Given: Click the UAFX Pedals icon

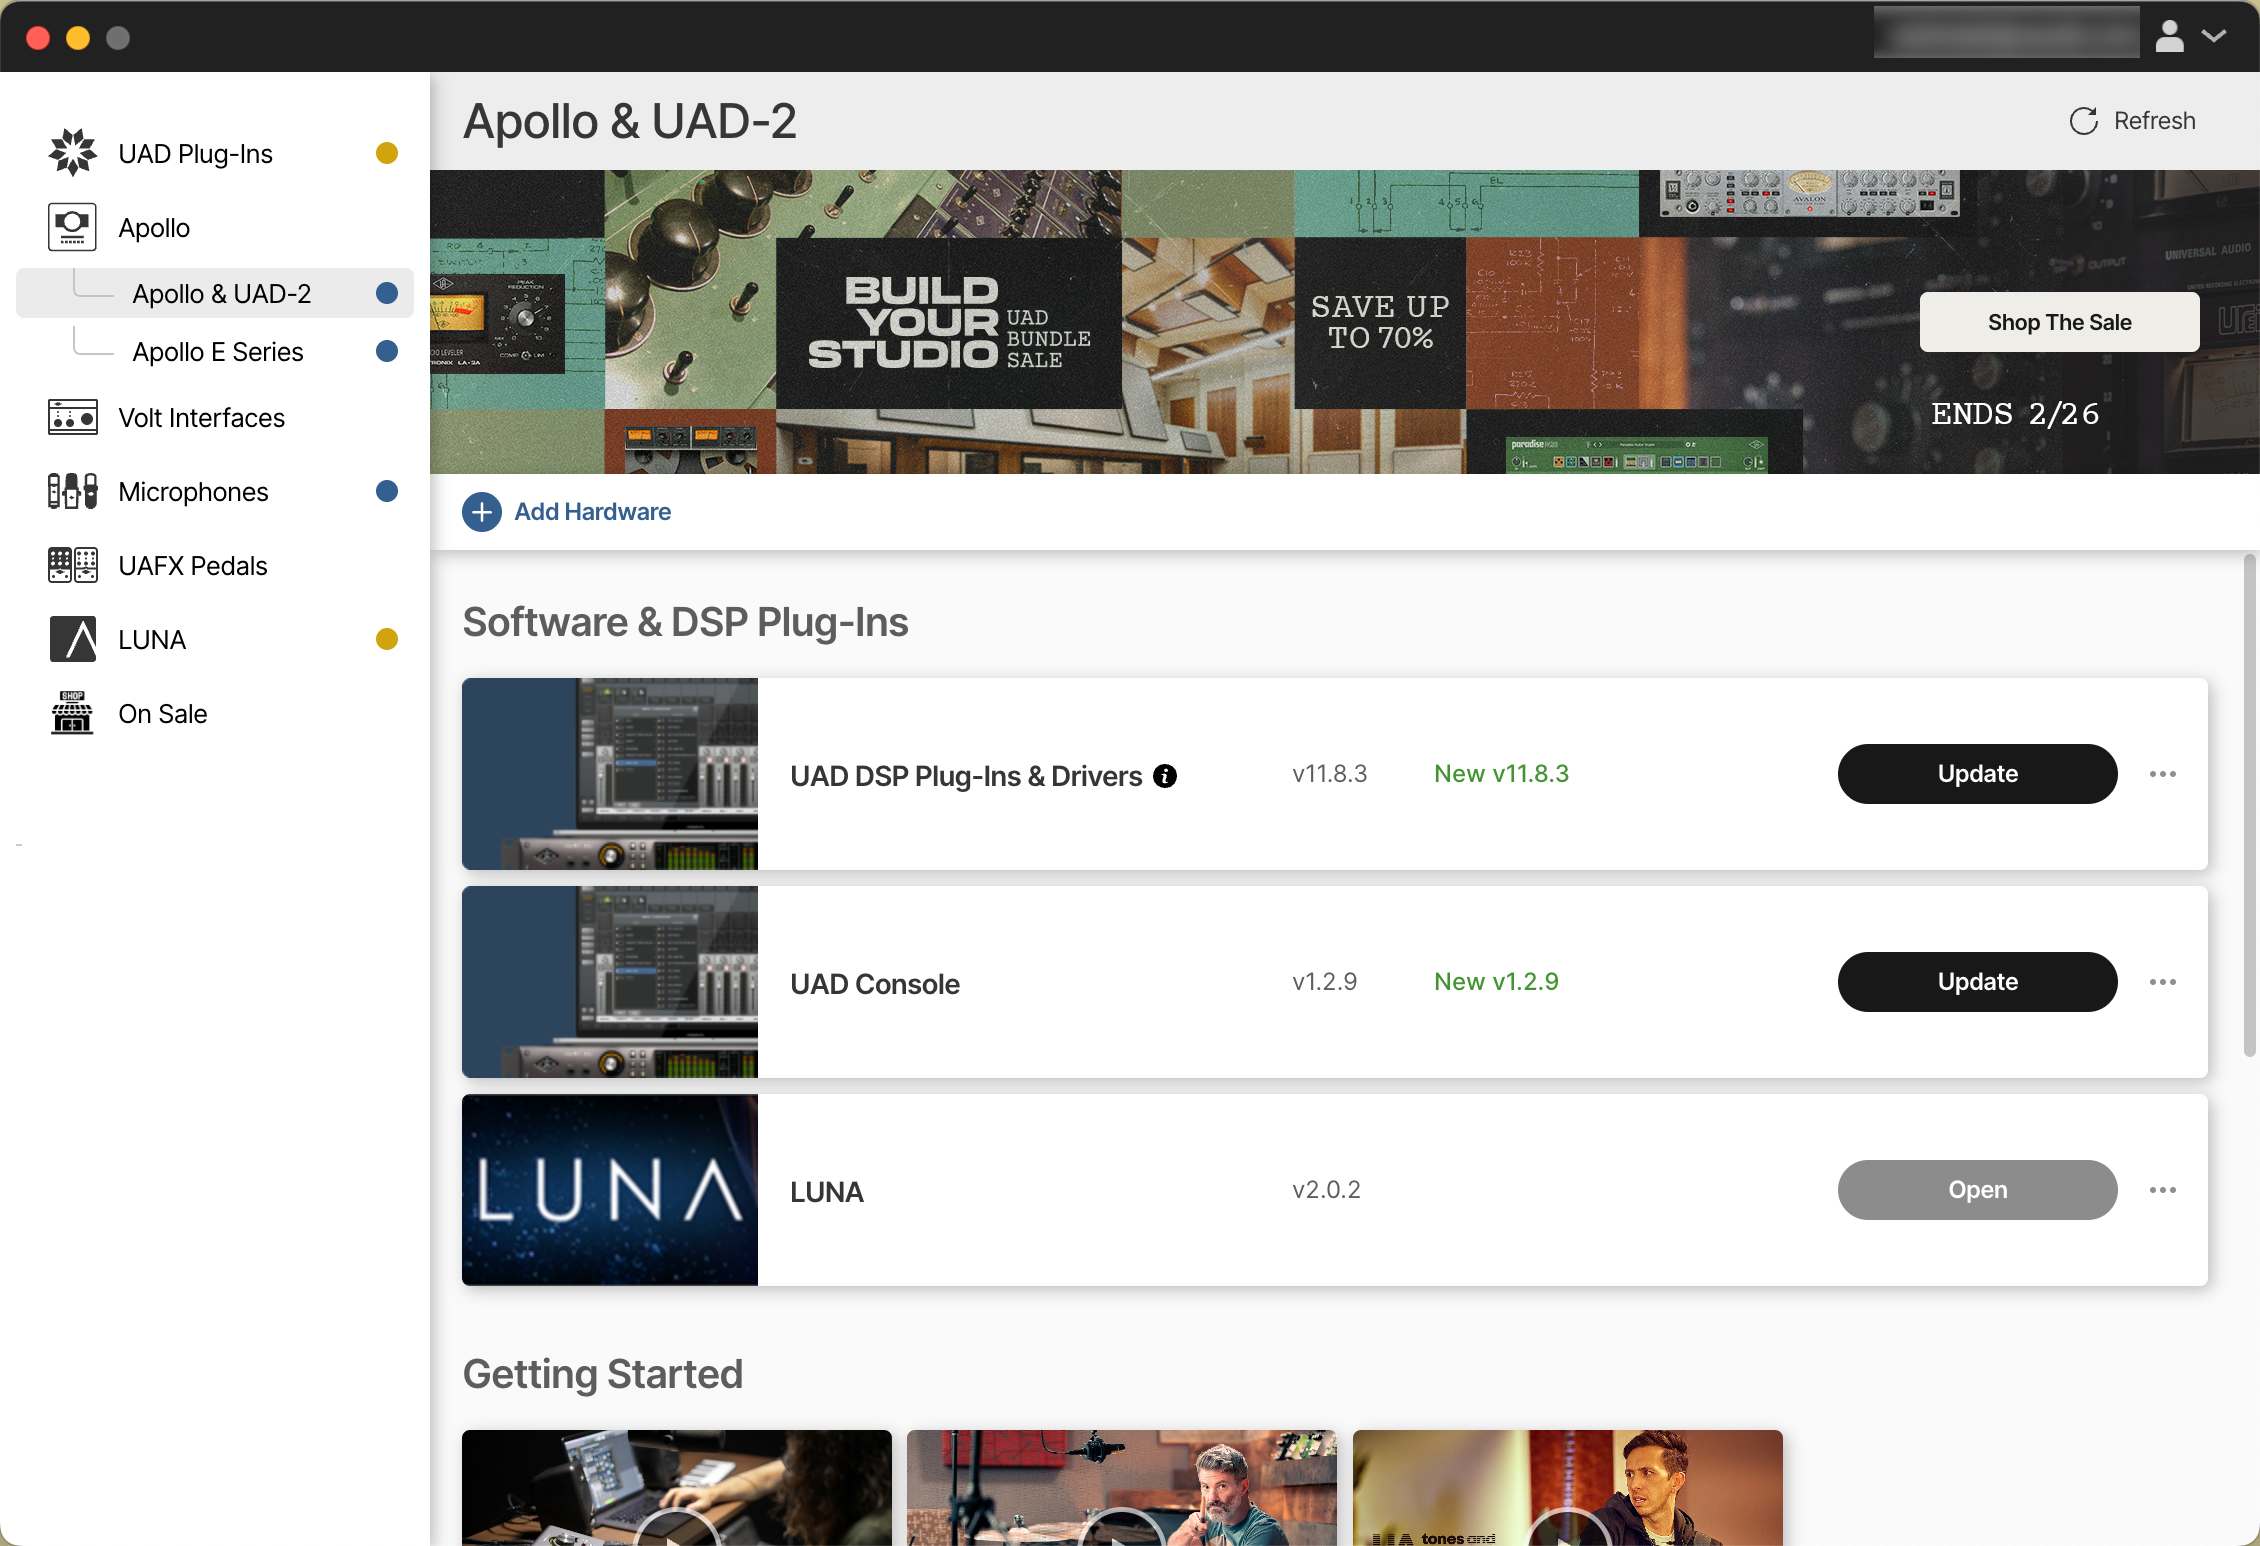Looking at the screenshot, I should [71, 565].
